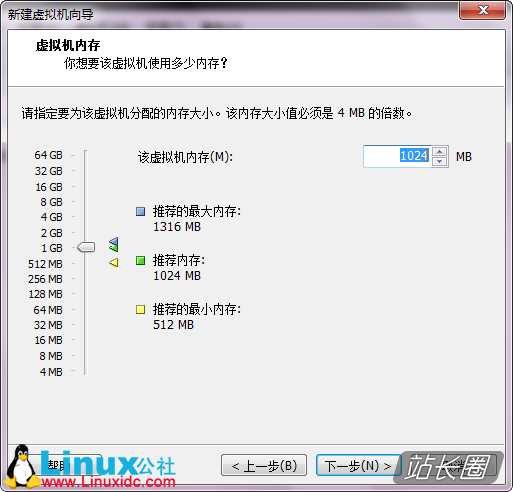Select the 64 GB scale label
This screenshot has width=513, height=492.
[x=48, y=155]
